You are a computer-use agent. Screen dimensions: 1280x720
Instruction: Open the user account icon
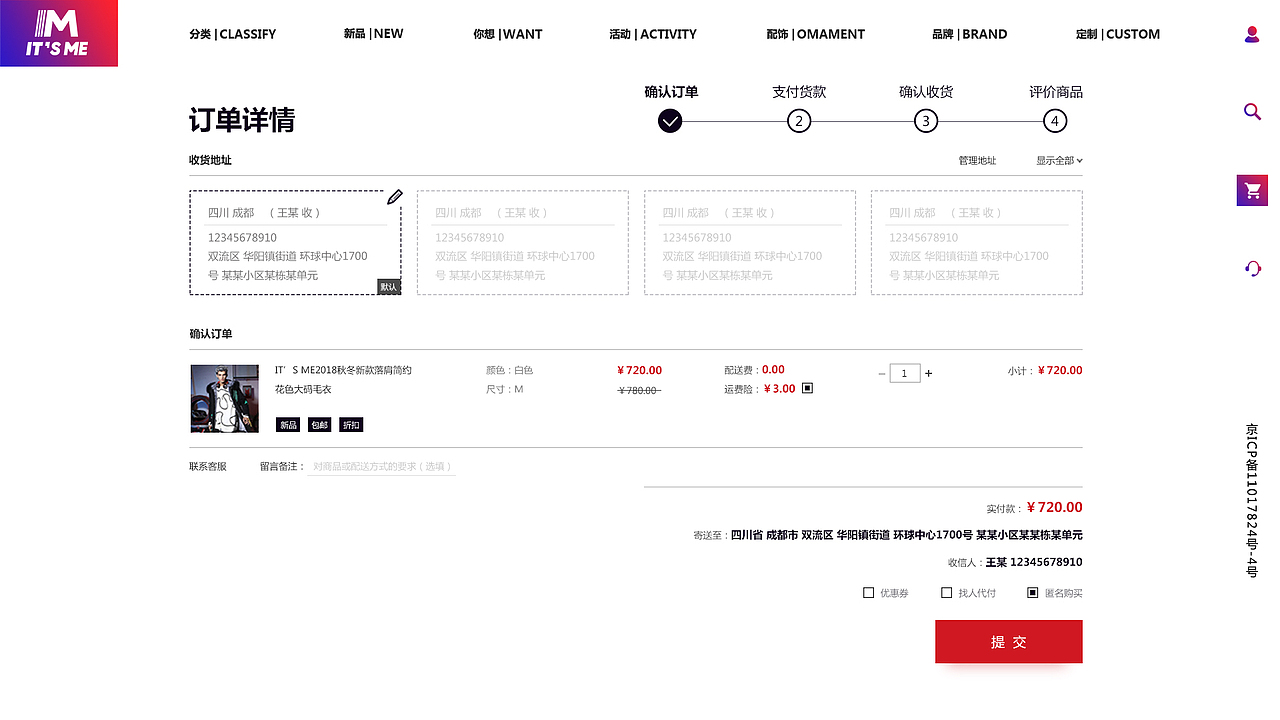[1252, 34]
